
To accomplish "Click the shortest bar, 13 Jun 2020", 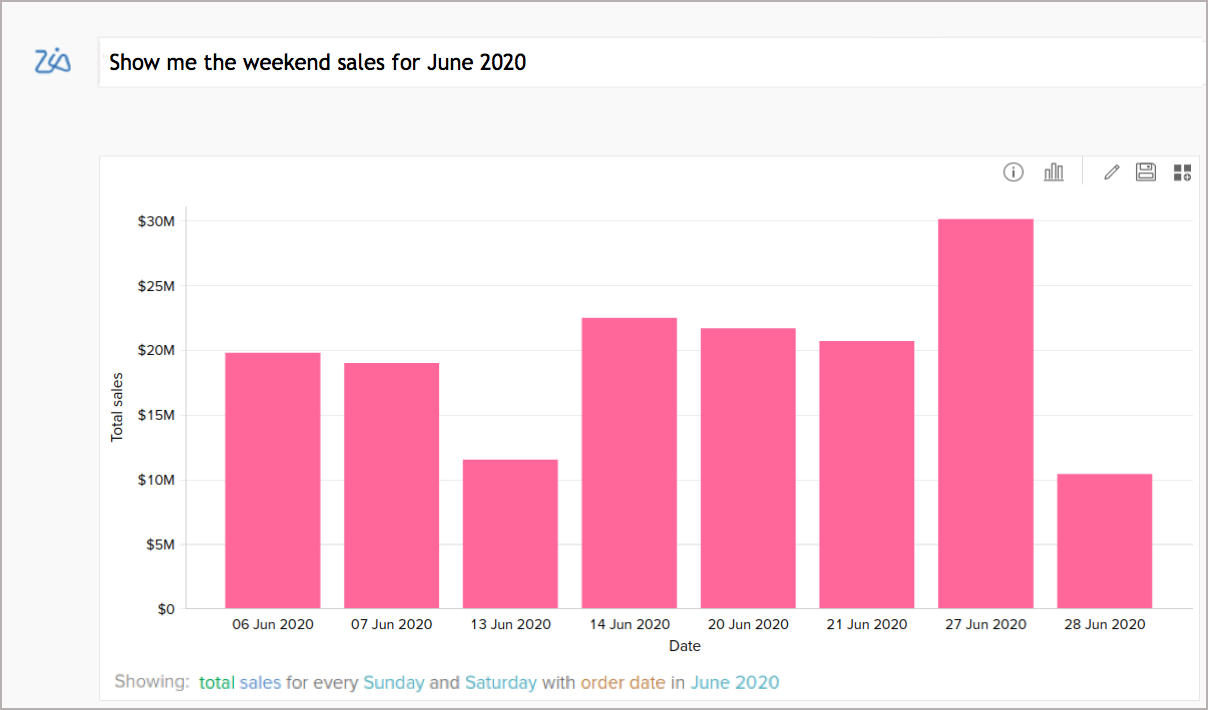I will 510,535.
